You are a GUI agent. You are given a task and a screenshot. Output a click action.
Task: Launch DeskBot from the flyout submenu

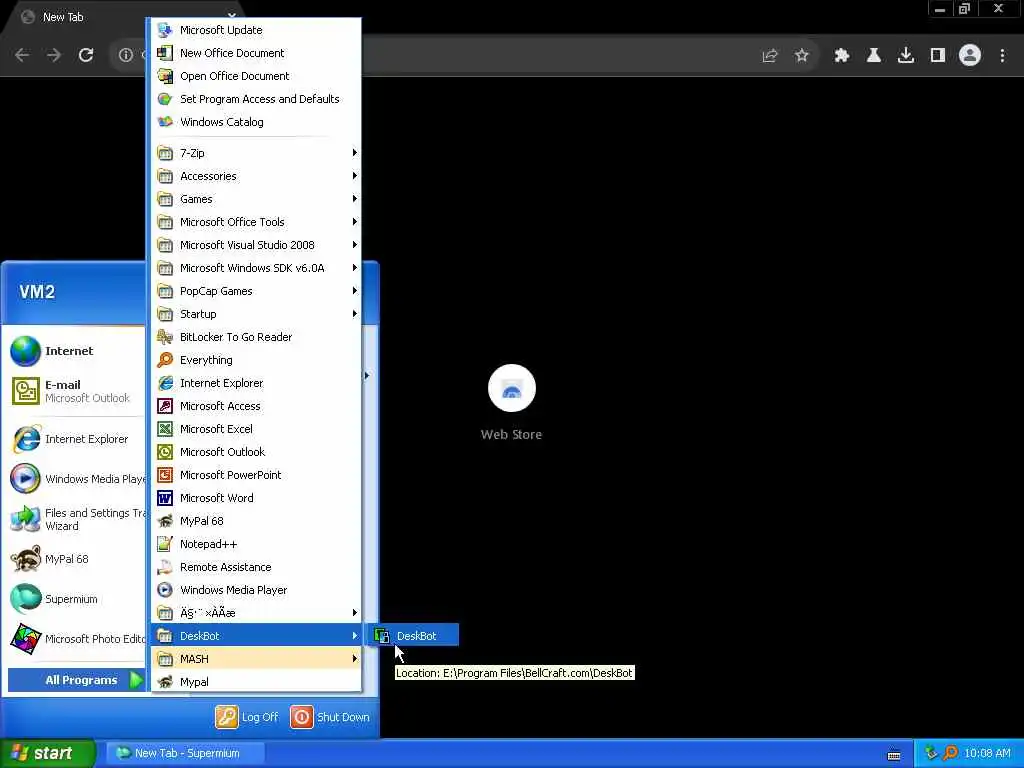point(413,635)
